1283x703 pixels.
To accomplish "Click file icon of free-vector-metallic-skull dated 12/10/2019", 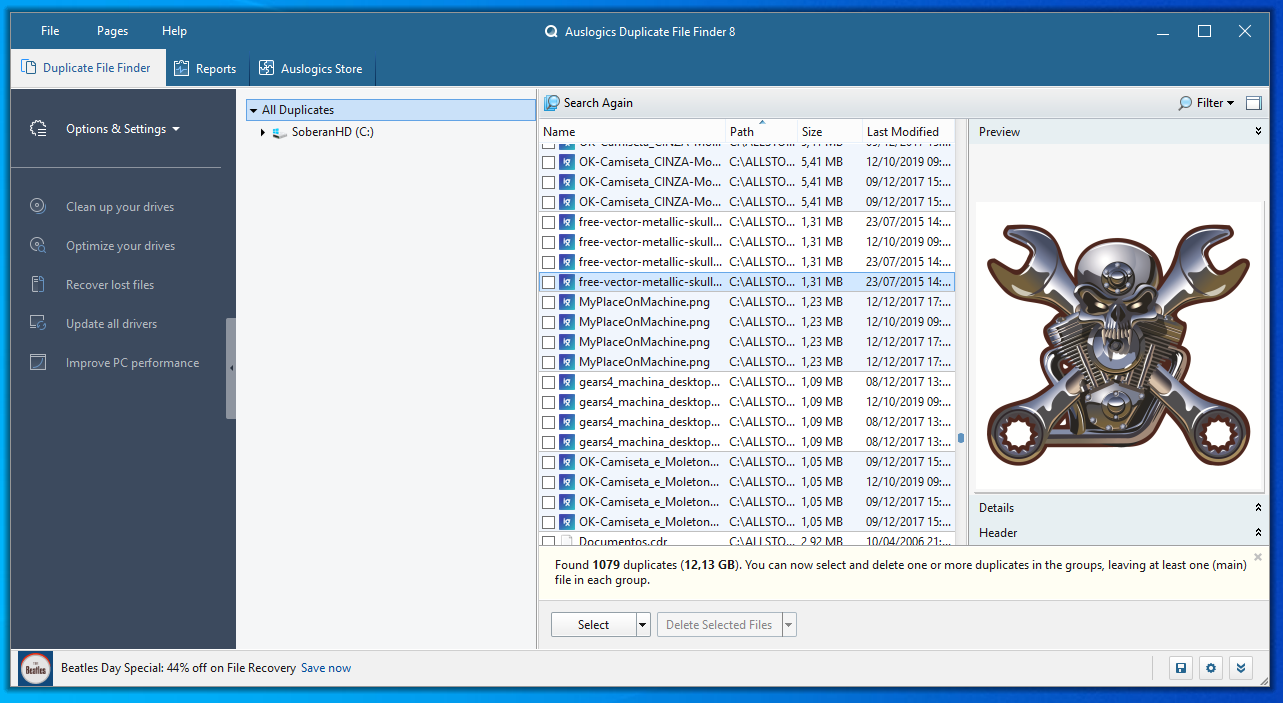I will tap(567, 242).
